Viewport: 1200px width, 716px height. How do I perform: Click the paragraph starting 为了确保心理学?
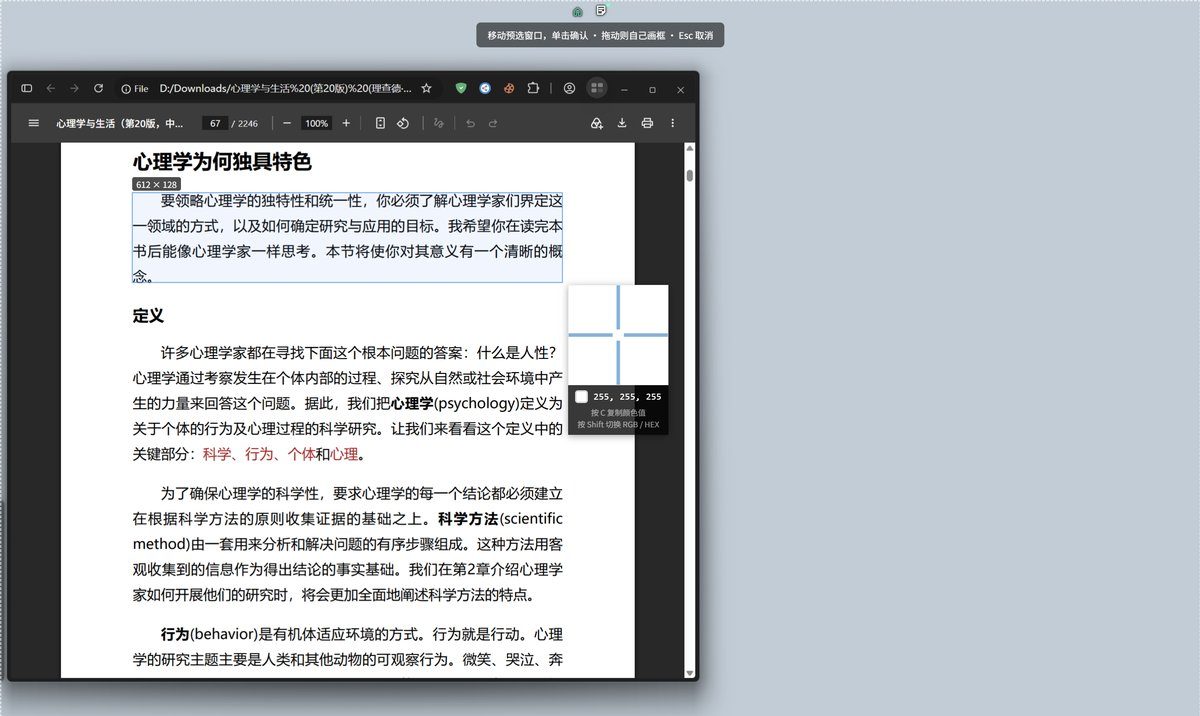click(347, 545)
